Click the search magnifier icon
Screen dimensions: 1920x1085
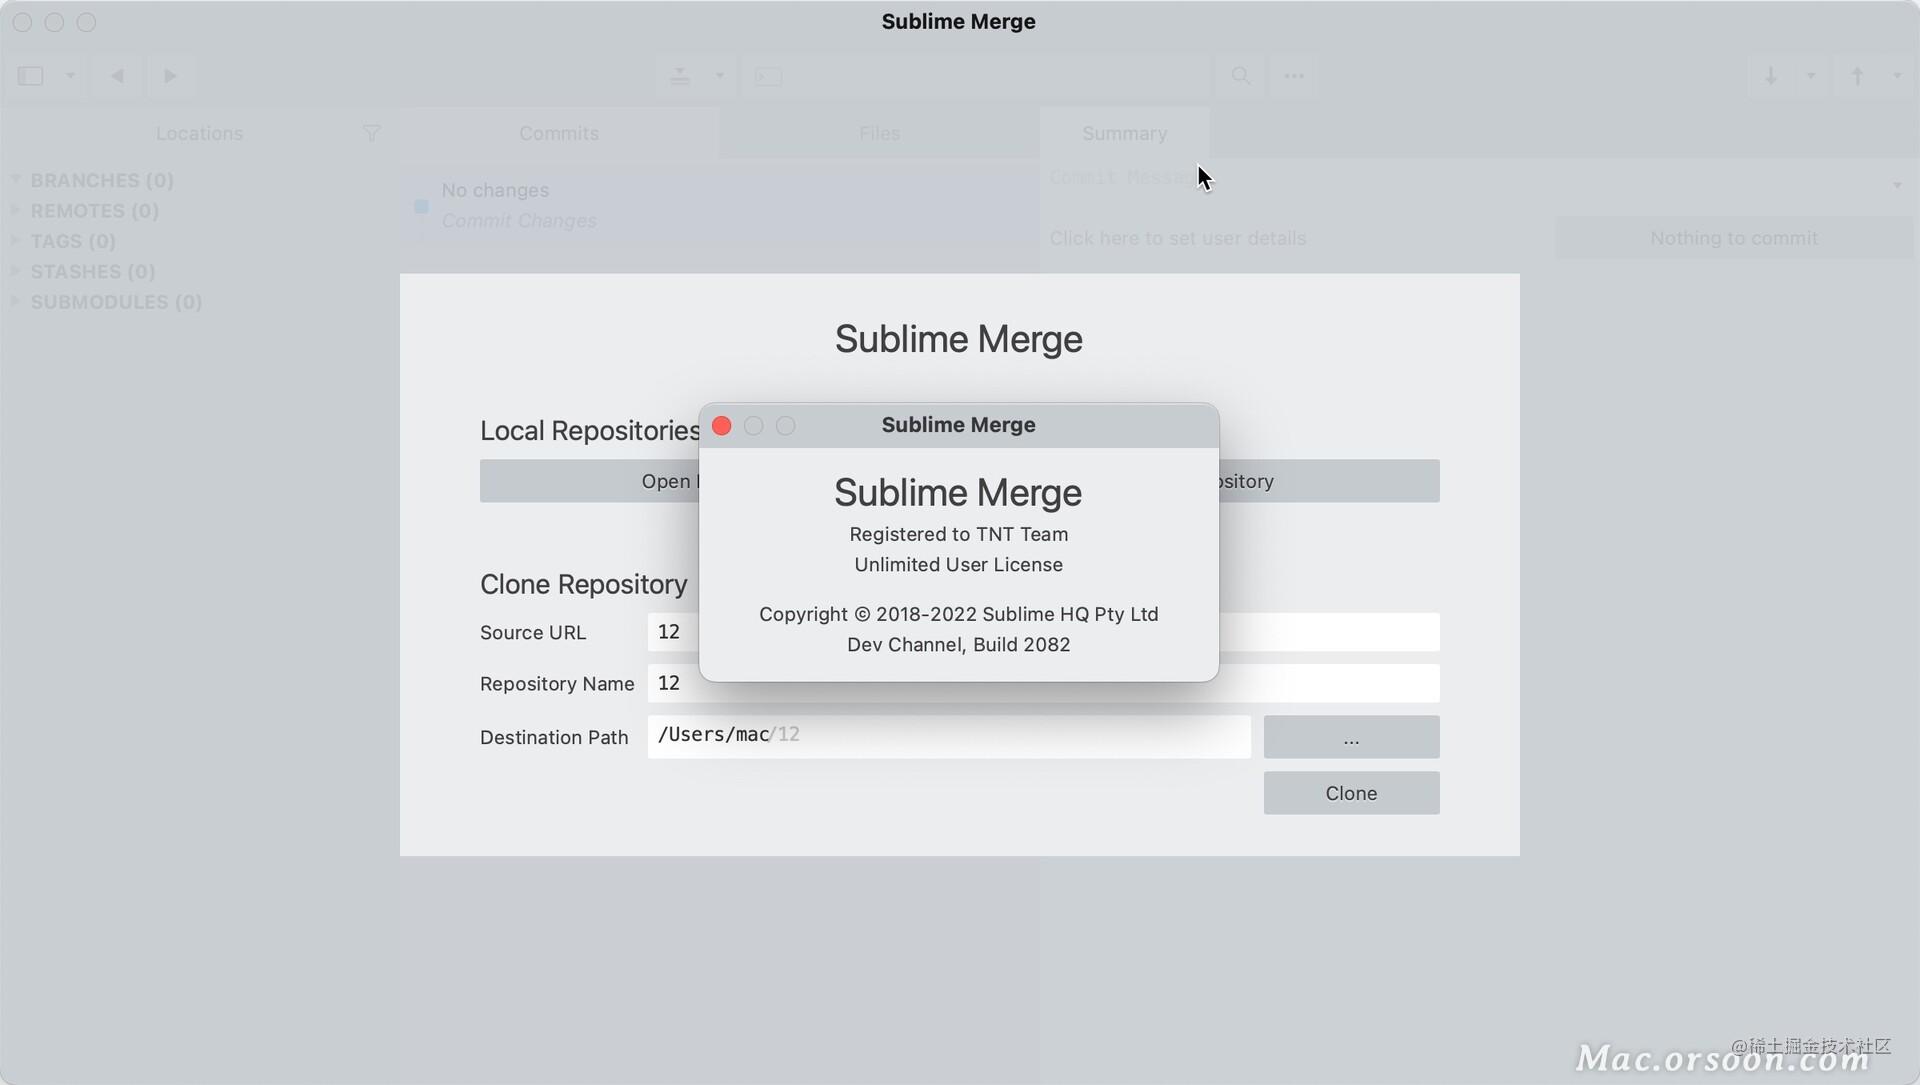point(1241,76)
